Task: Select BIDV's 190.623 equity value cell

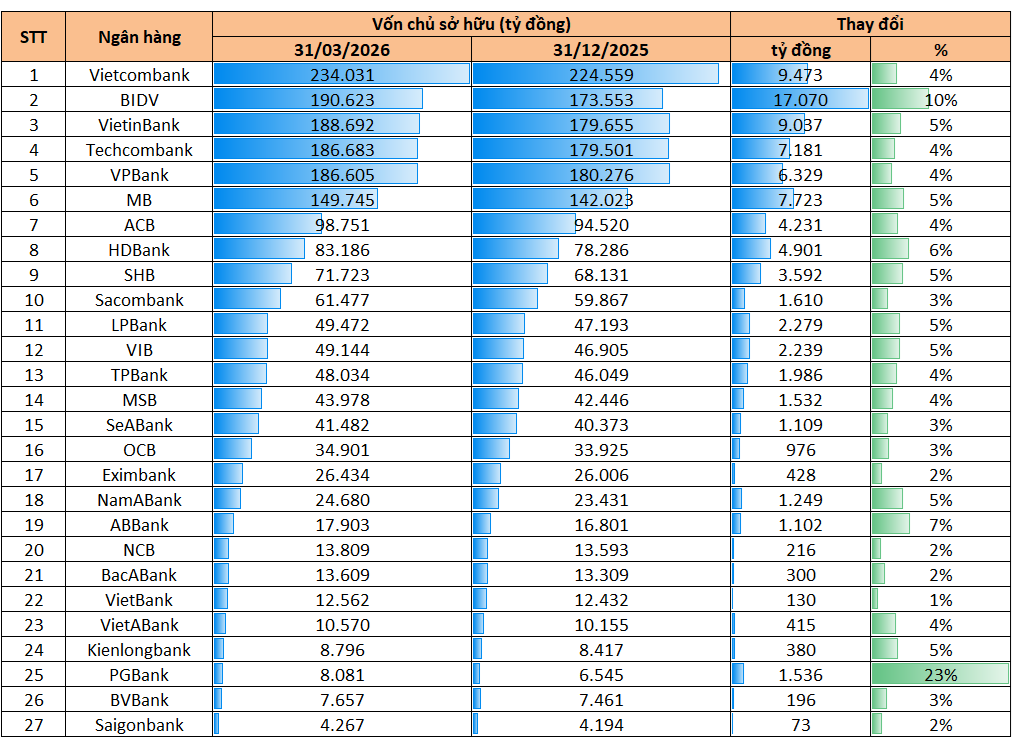Action: coord(342,100)
